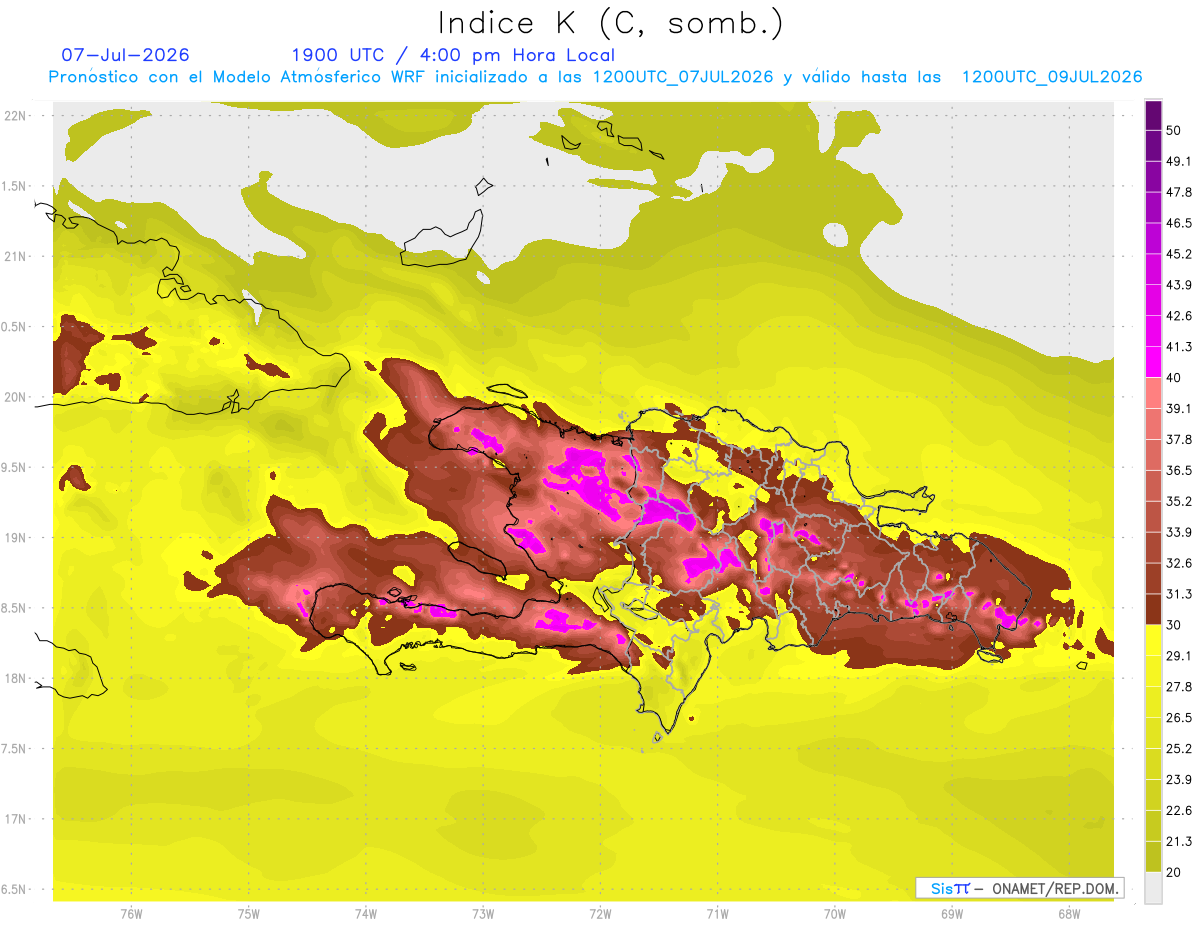Click the longitude axis label '69W'
The width and height of the screenshot is (1200, 927).
pyautogui.click(x=952, y=914)
